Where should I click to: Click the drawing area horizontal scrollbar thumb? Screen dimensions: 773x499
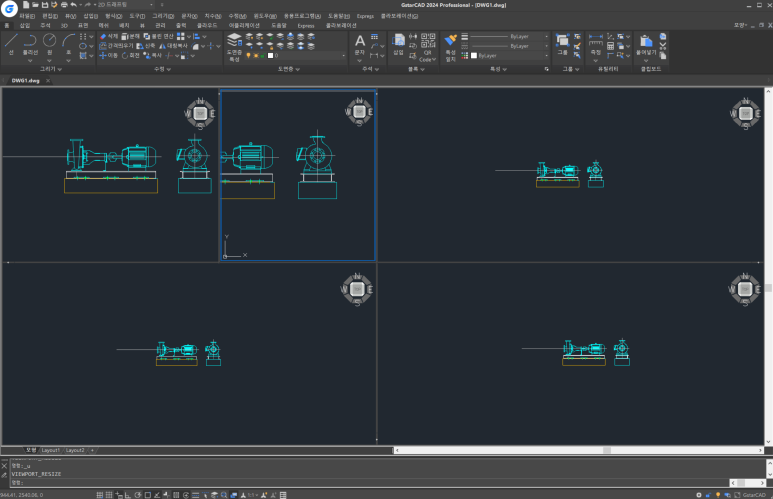[607, 450]
